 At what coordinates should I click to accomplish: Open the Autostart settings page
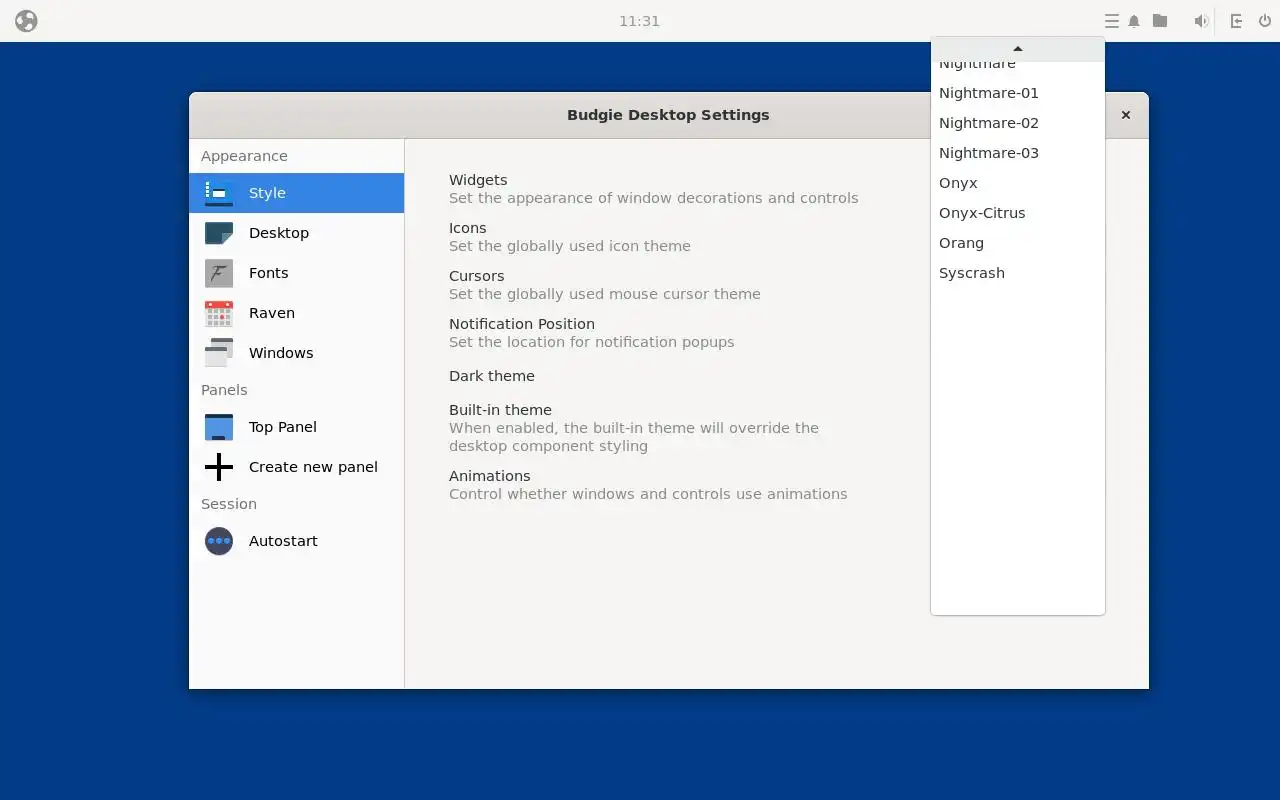296,541
